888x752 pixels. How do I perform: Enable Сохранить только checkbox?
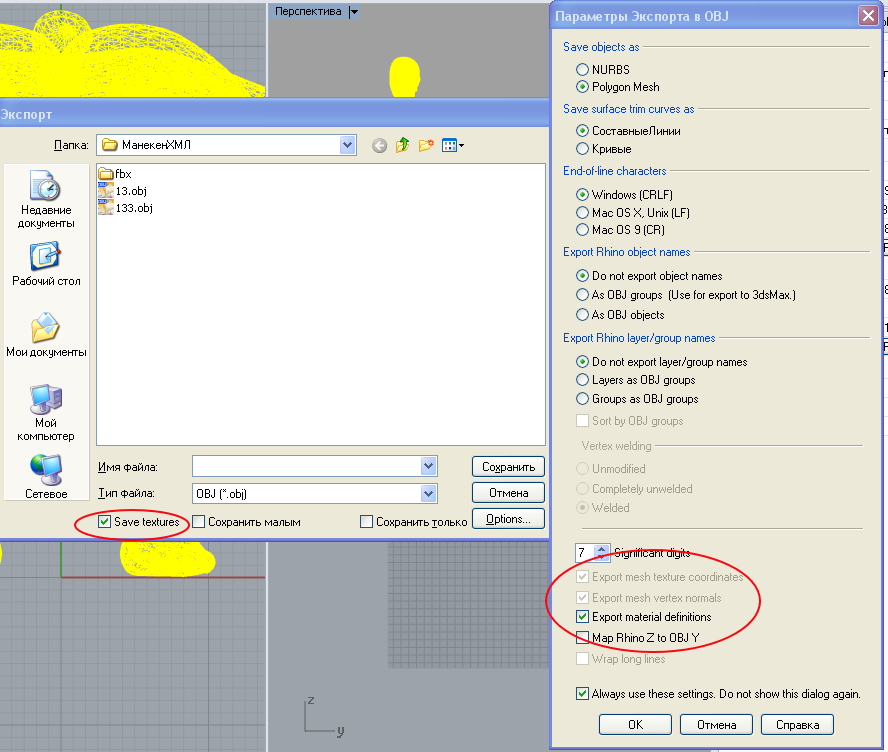(366, 522)
